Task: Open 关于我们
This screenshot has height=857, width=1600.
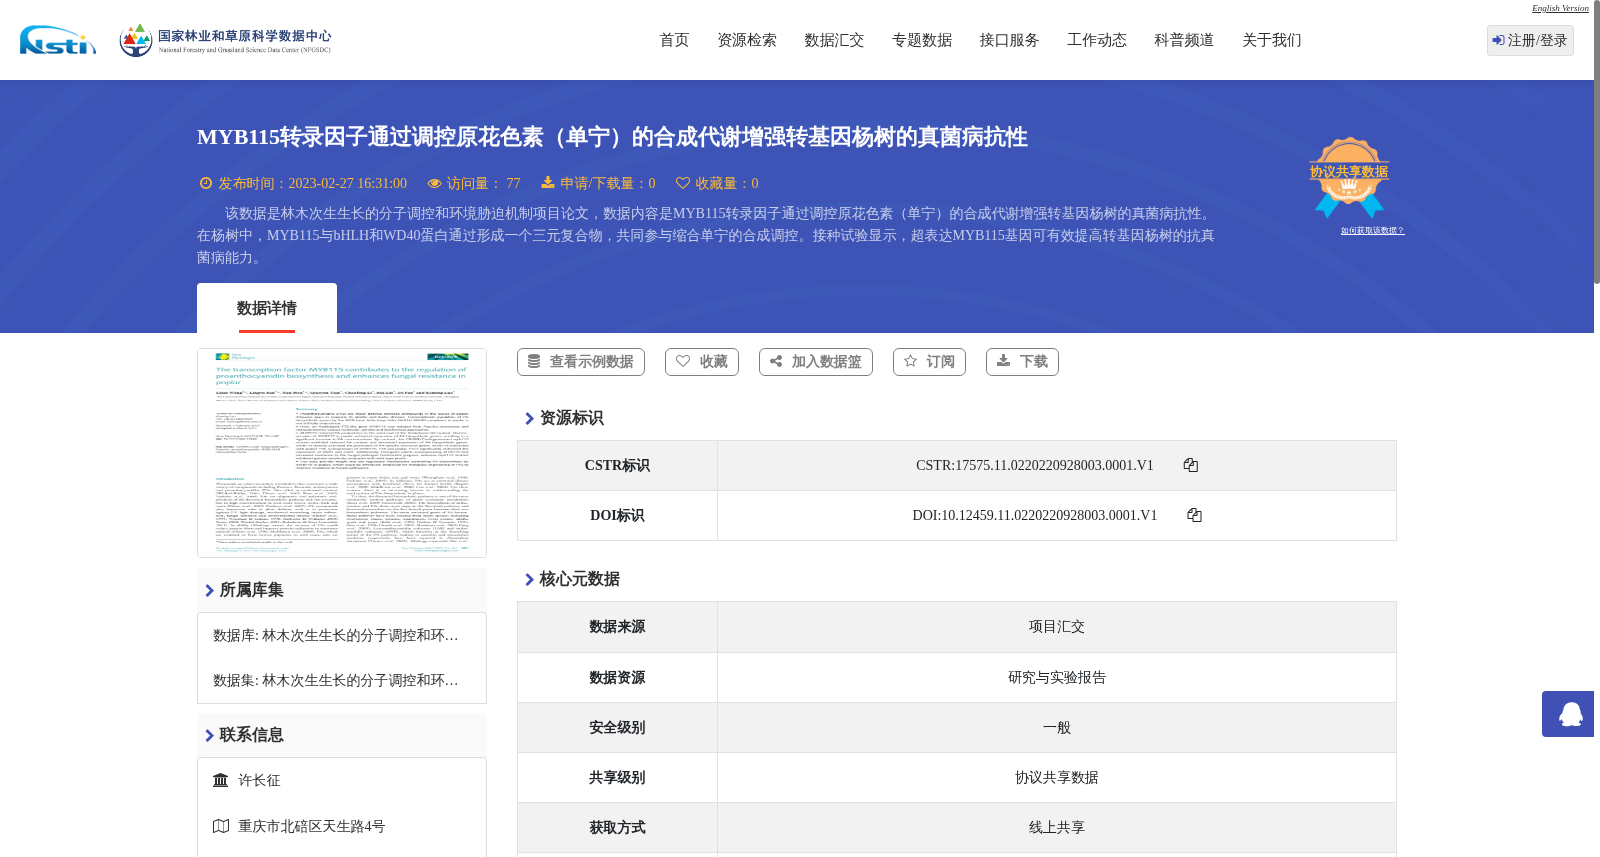Action: [x=1272, y=40]
